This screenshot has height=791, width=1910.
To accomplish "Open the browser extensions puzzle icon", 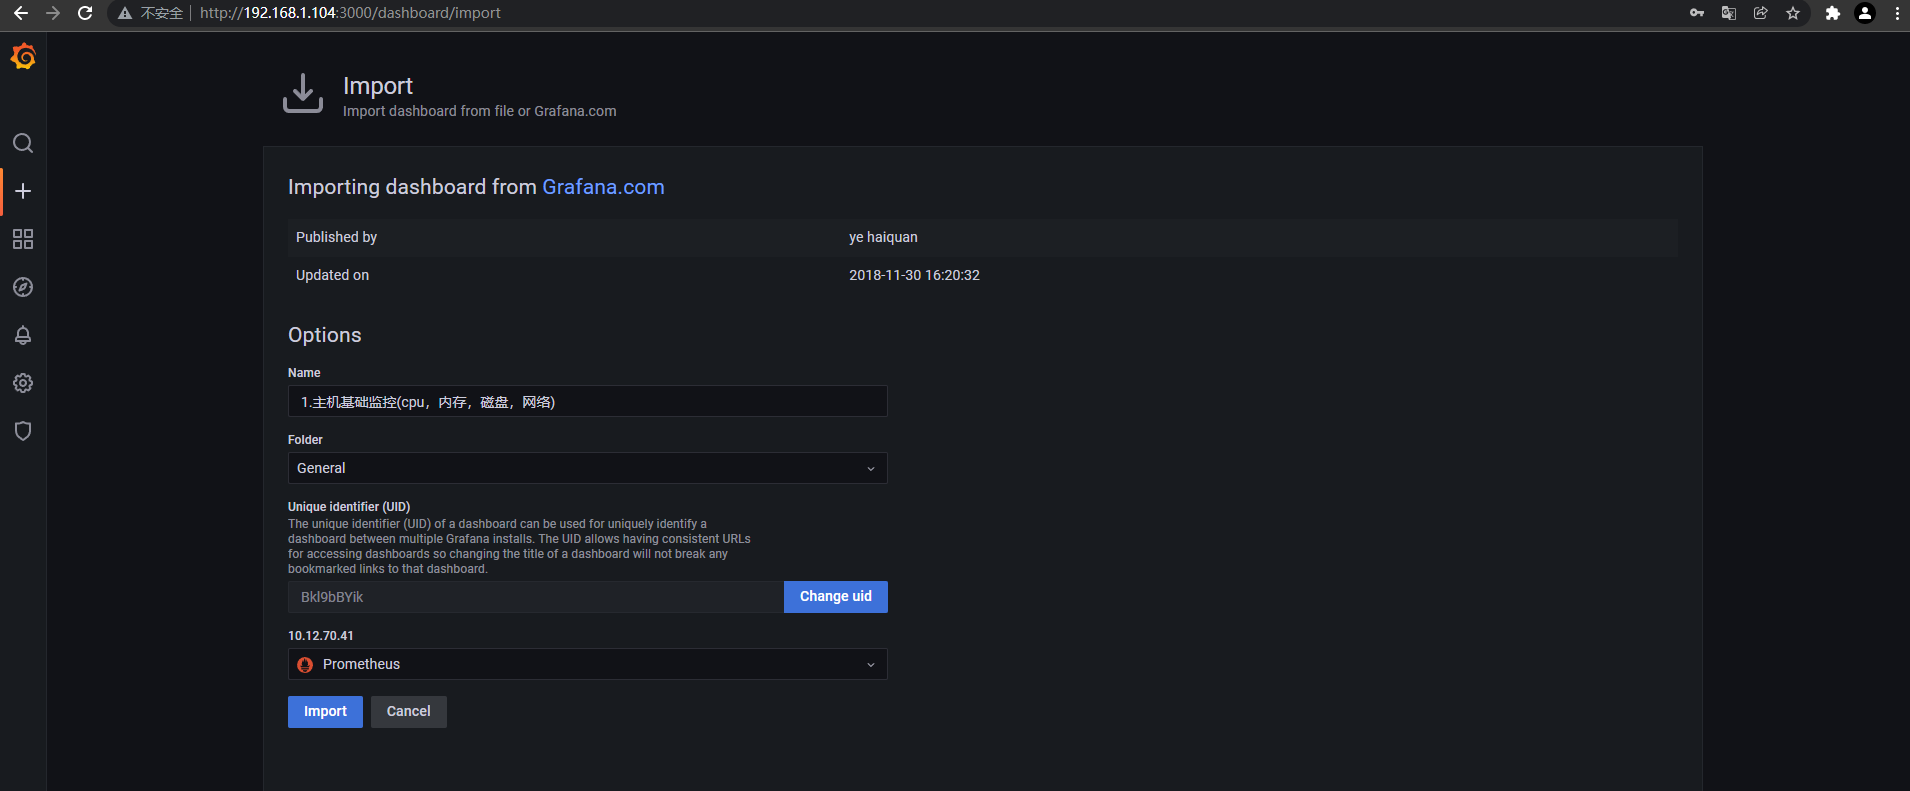I will (x=1832, y=13).
